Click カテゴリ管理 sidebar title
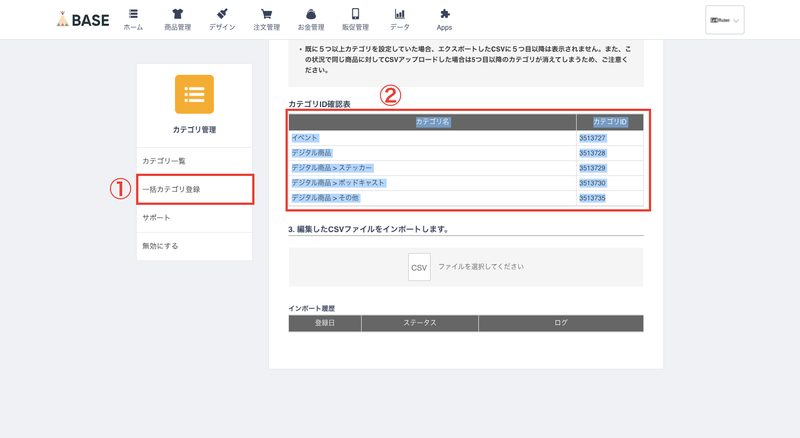The image size is (800, 438). pos(194,130)
